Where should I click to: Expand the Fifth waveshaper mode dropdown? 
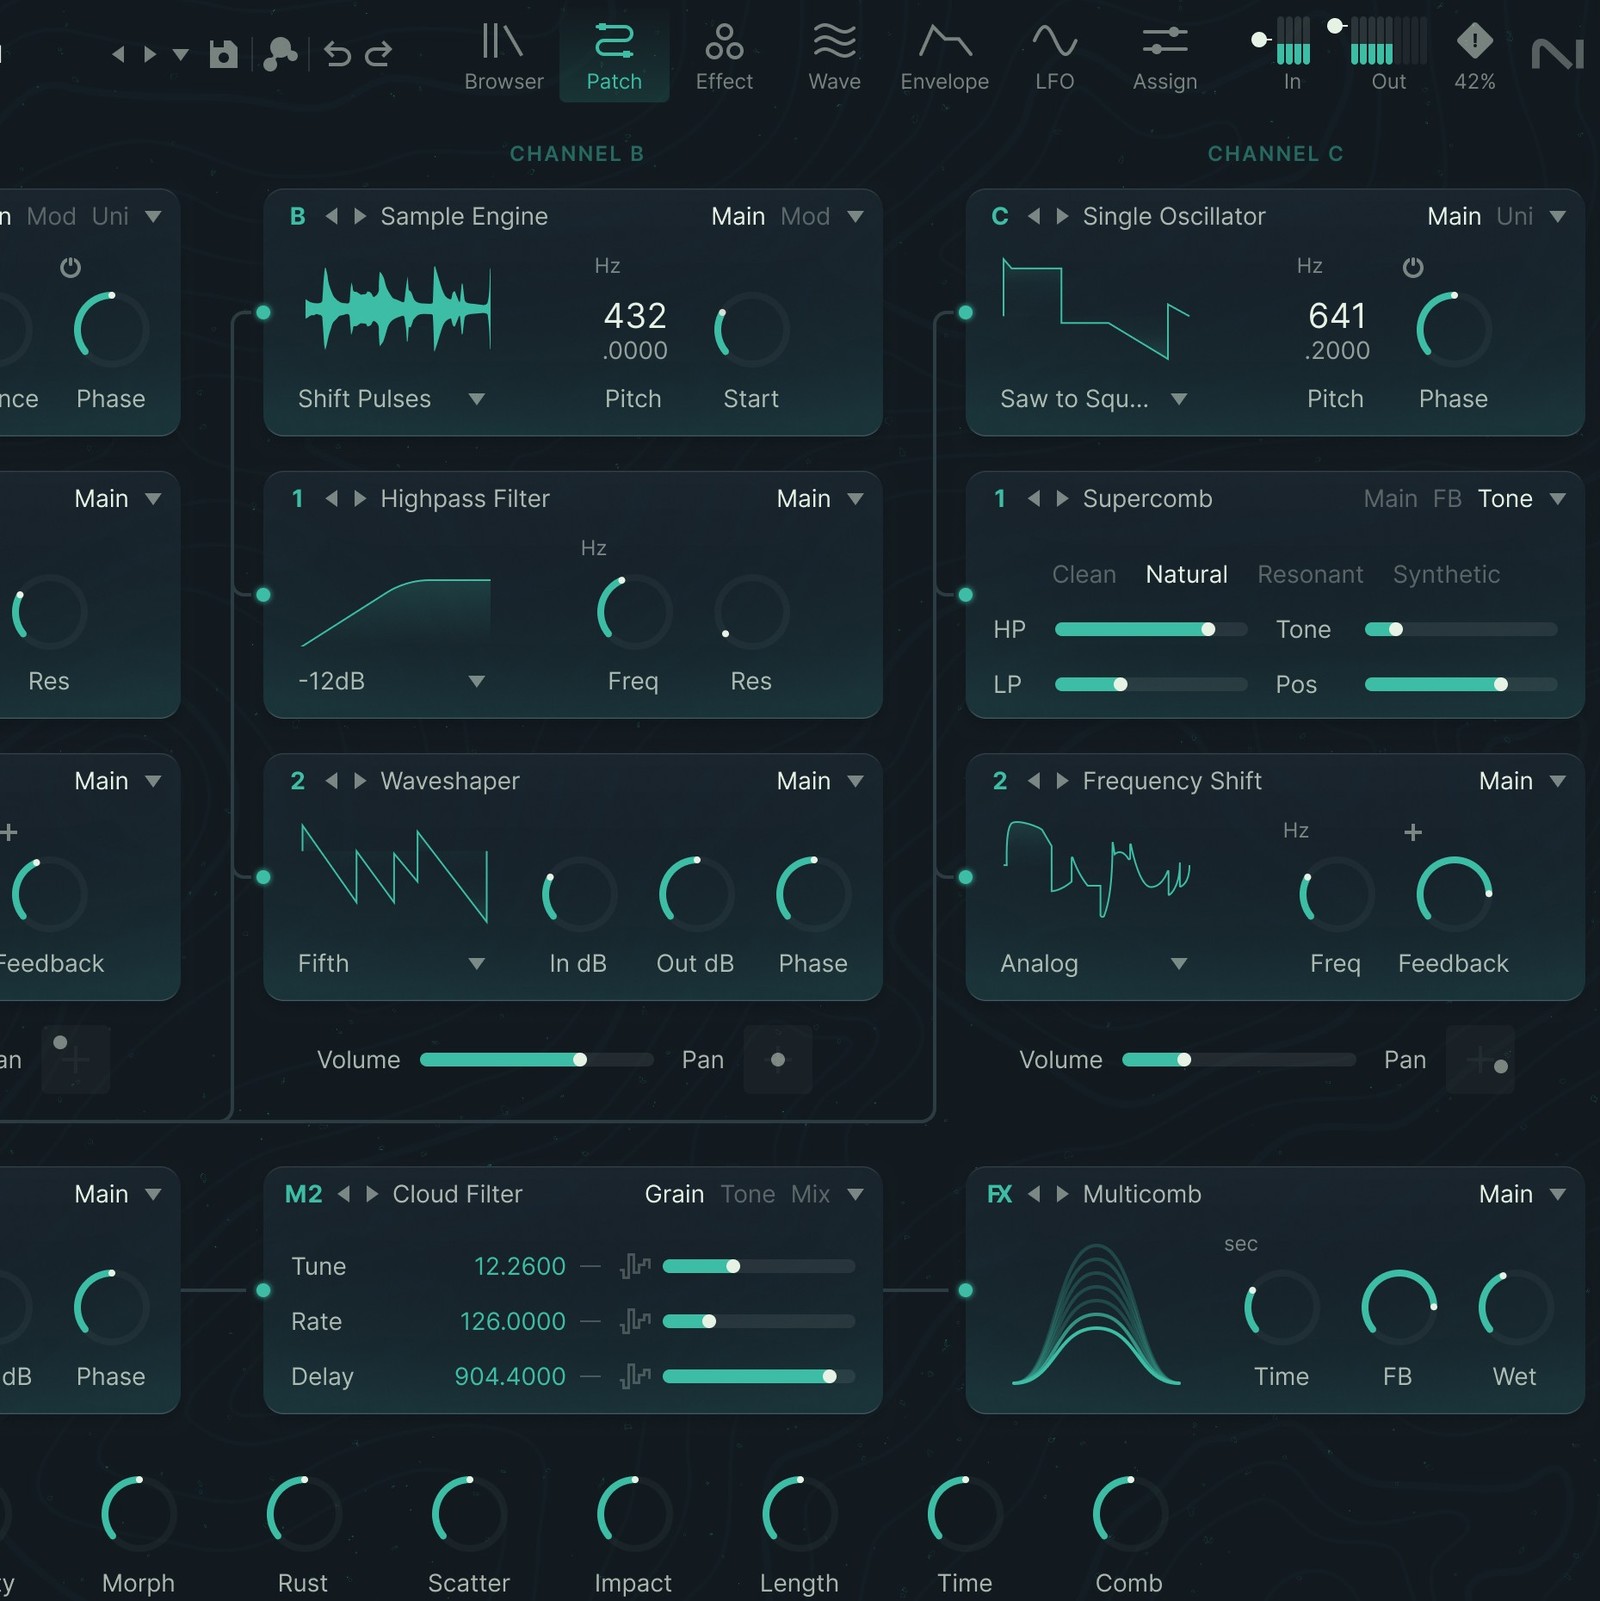(x=477, y=963)
